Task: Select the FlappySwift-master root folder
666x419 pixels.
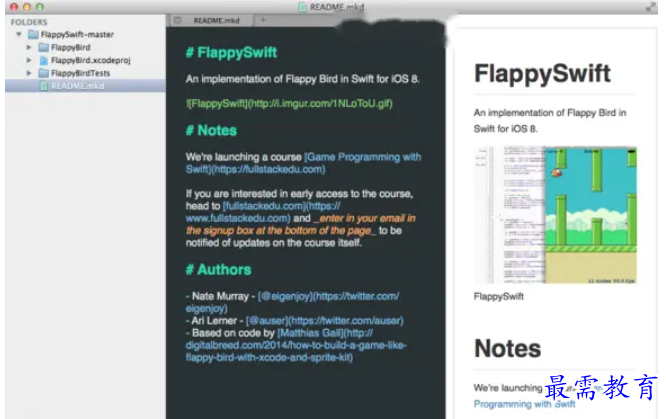Action: (x=77, y=34)
